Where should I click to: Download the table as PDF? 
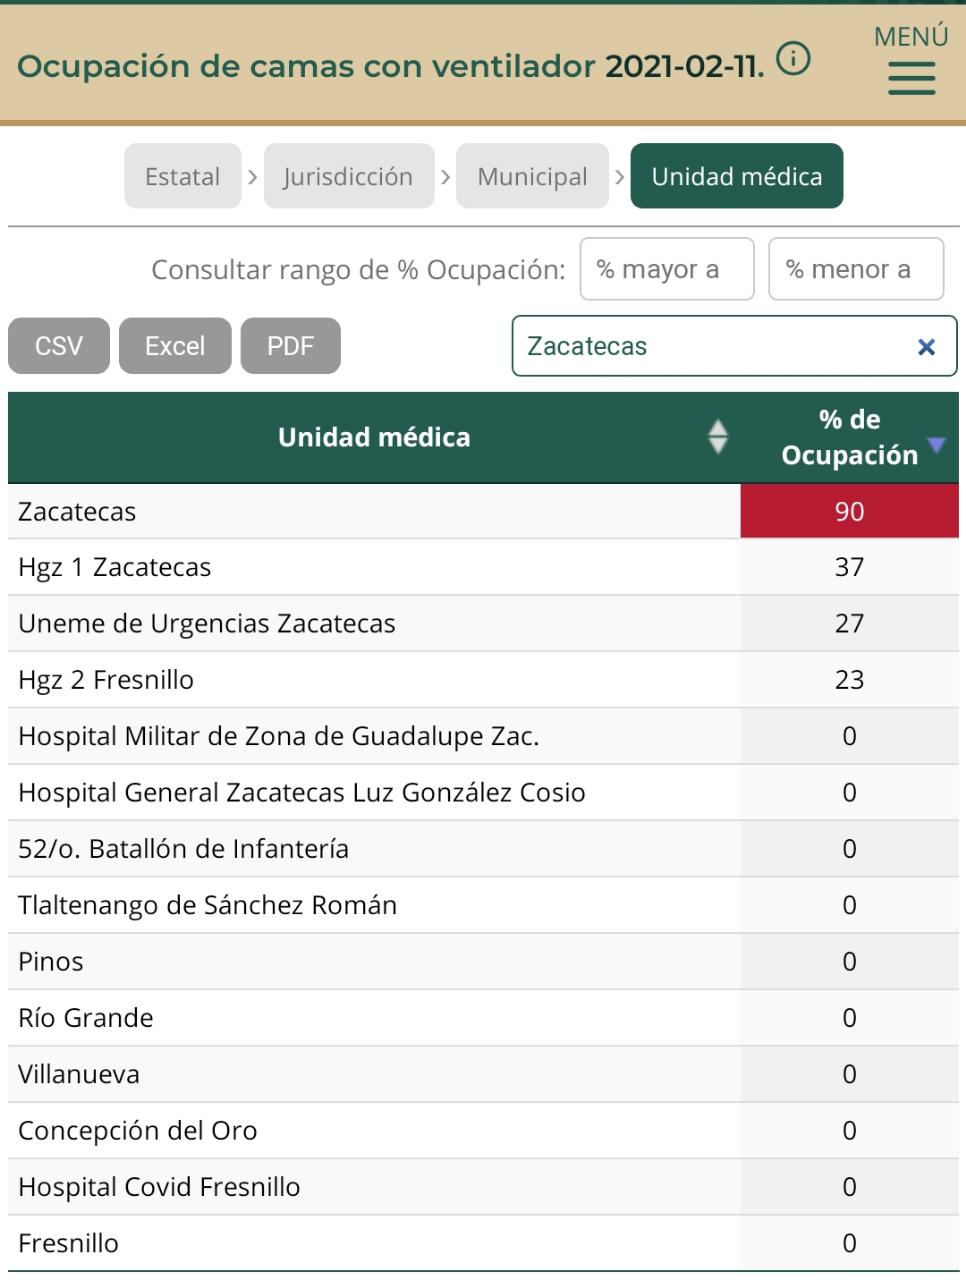[x=290, y=346]
